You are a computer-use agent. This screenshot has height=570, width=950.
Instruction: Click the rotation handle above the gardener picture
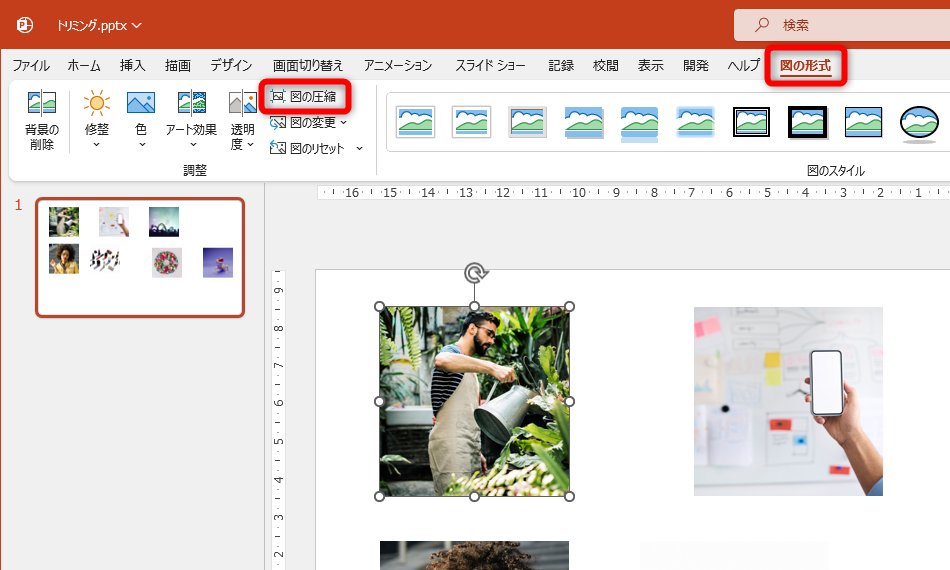coord(475,273)
